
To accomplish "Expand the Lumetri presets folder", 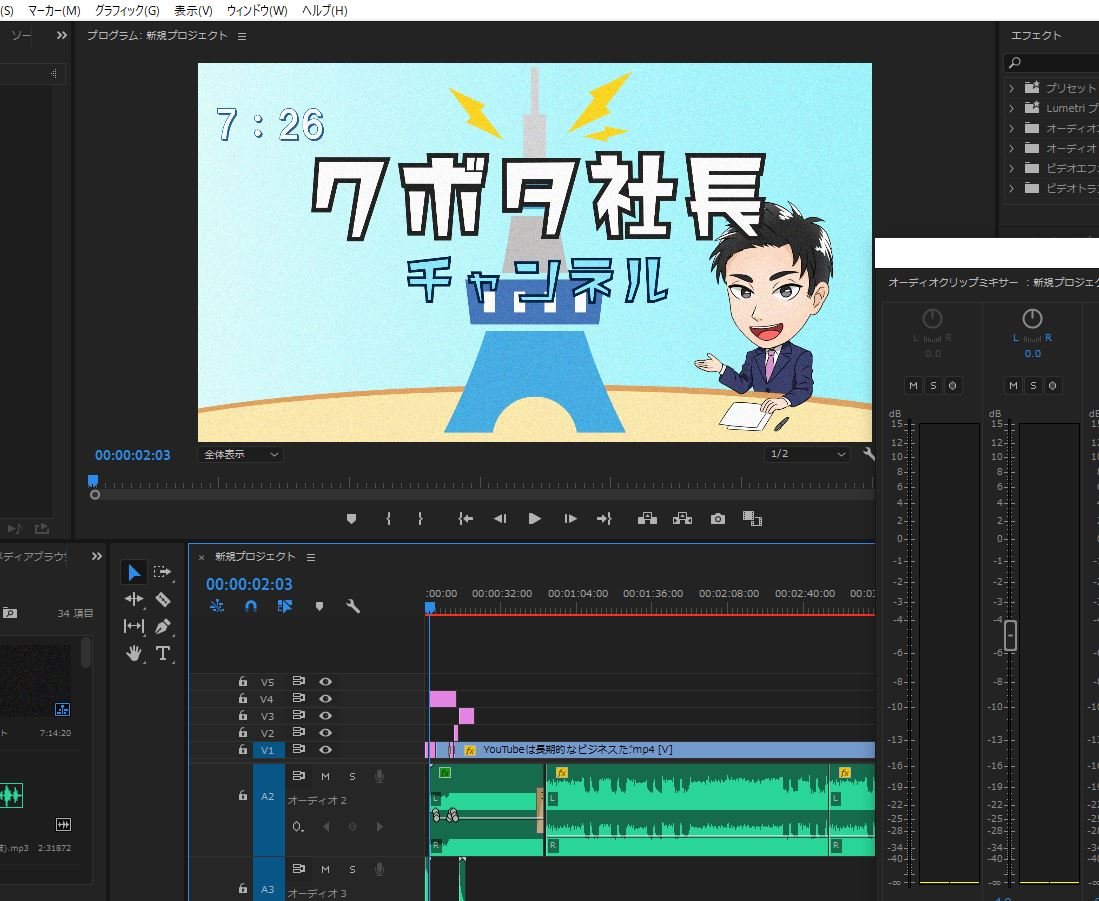I will coord(1011,108).
